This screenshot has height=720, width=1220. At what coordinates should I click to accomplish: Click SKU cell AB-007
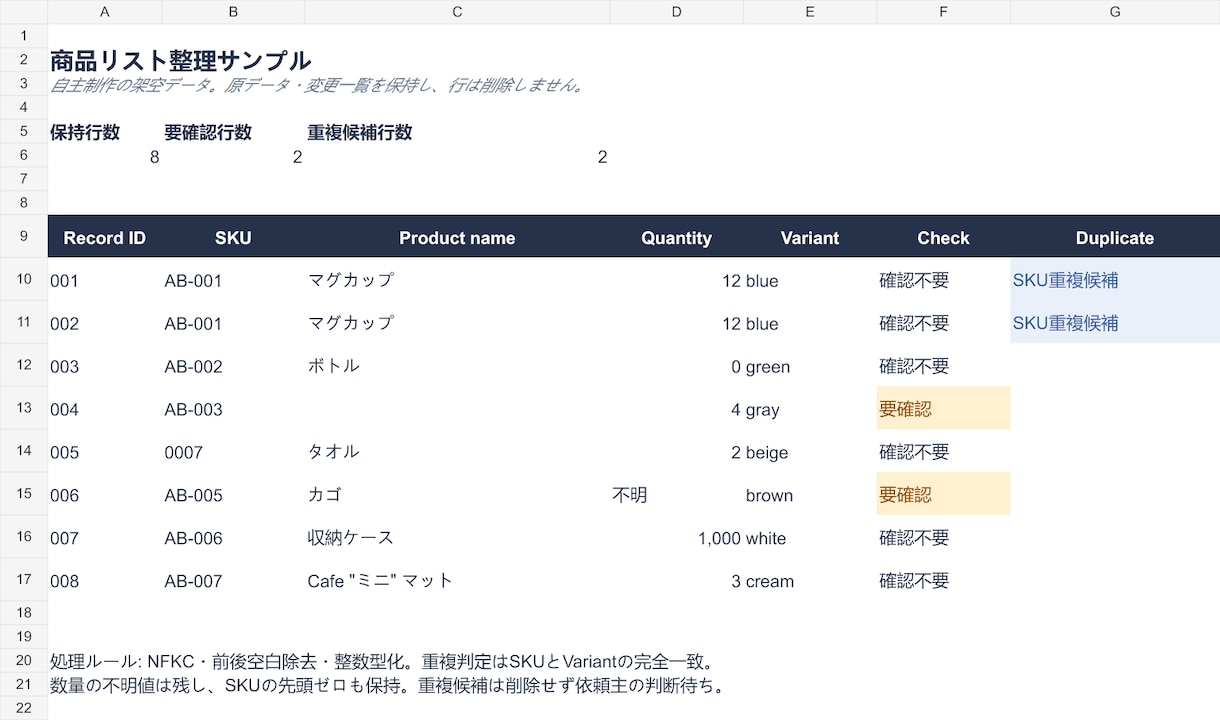[233, 582]
